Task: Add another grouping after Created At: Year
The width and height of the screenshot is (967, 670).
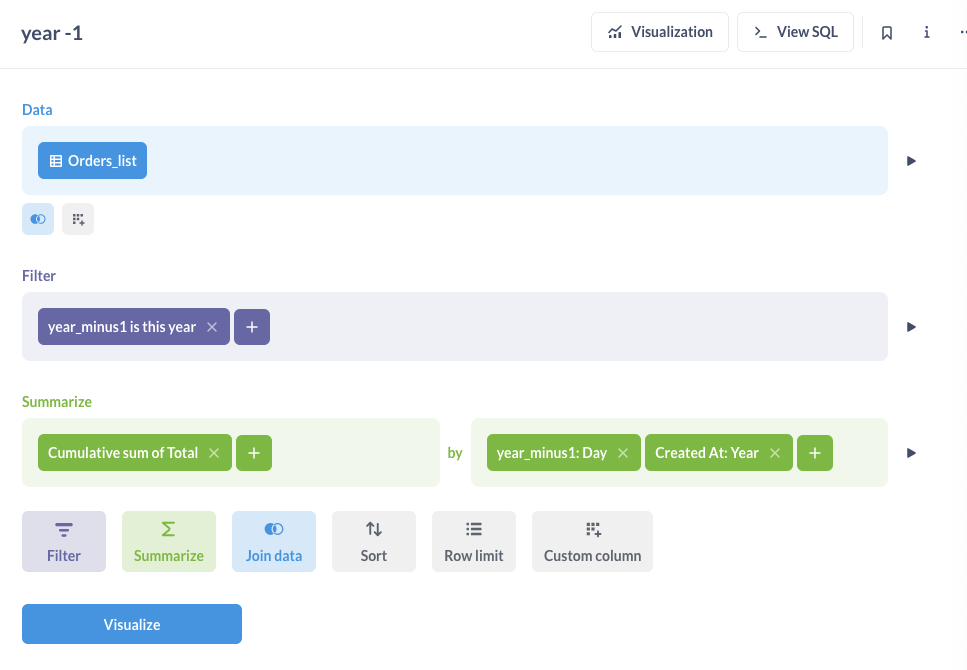Action: tap(815, 453)
